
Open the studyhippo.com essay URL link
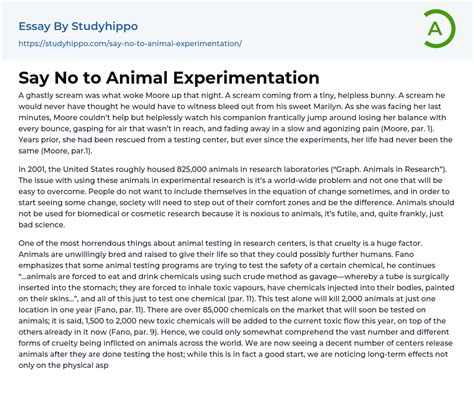pos(130,44)
